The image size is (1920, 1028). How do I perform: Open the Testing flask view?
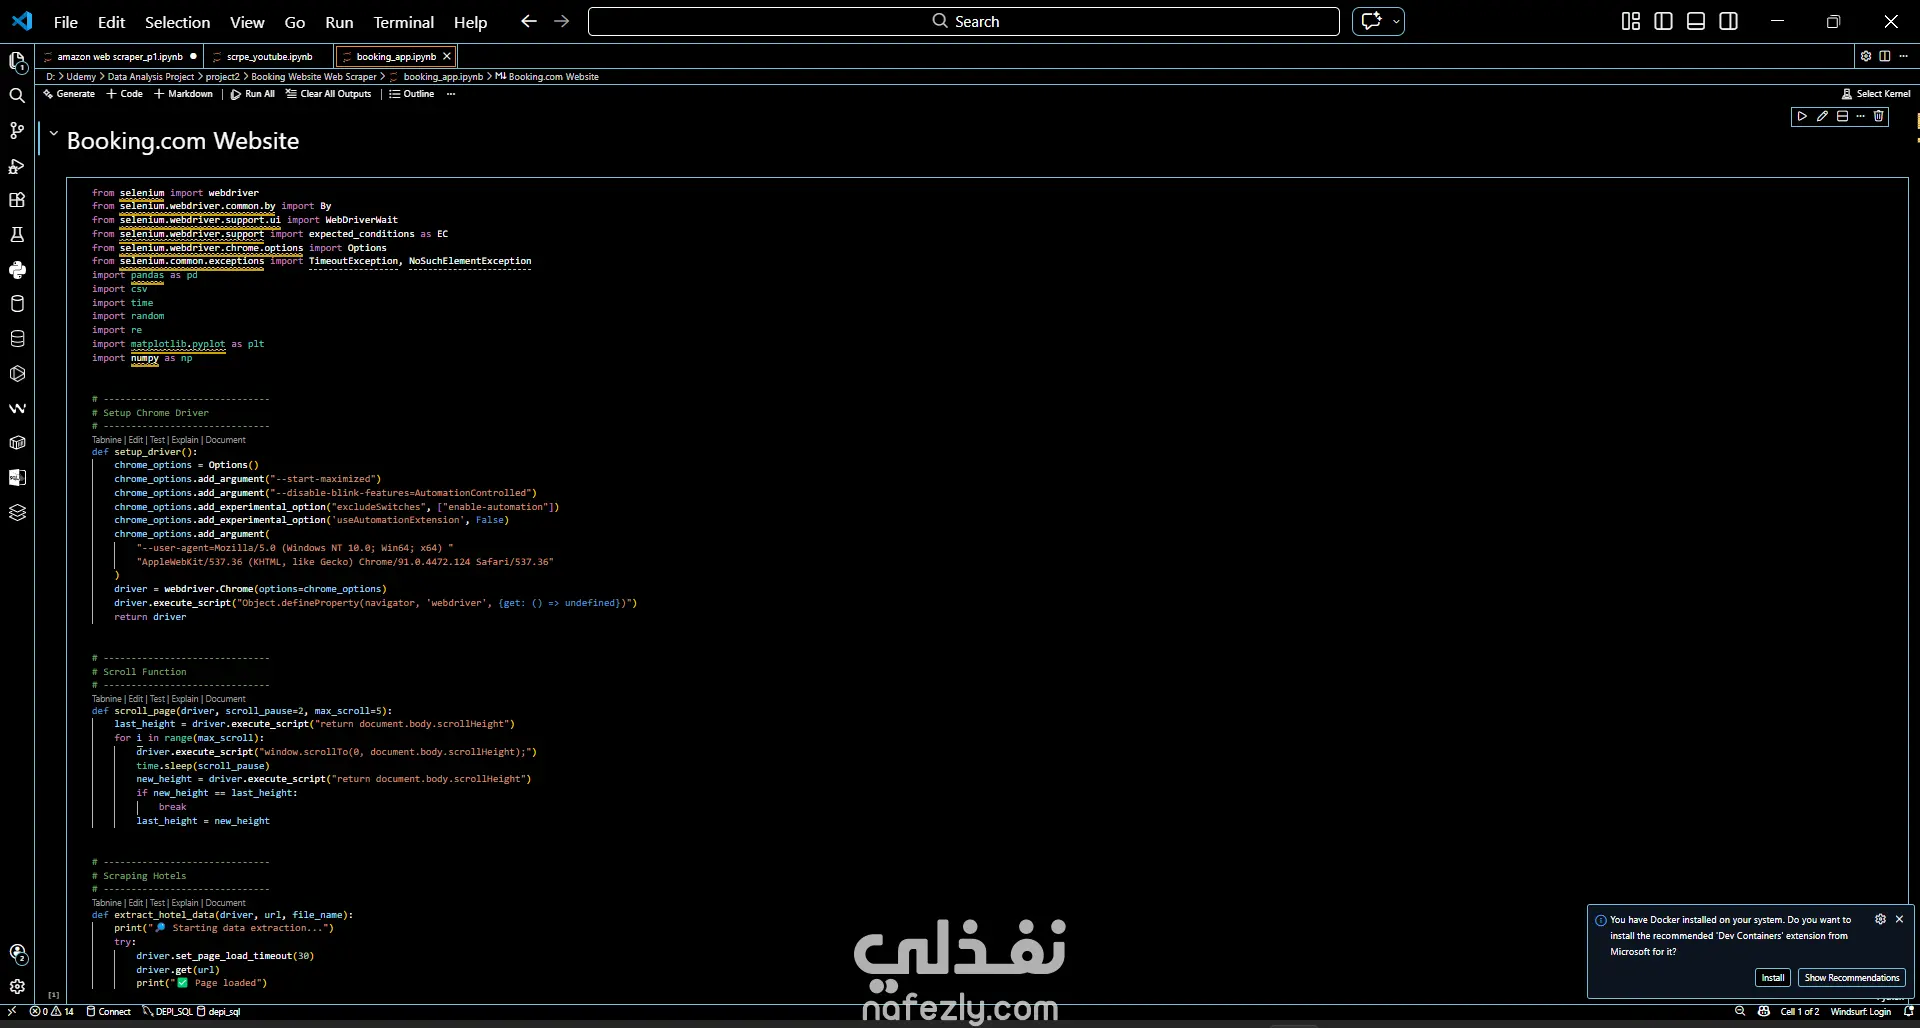click(17, 235)
